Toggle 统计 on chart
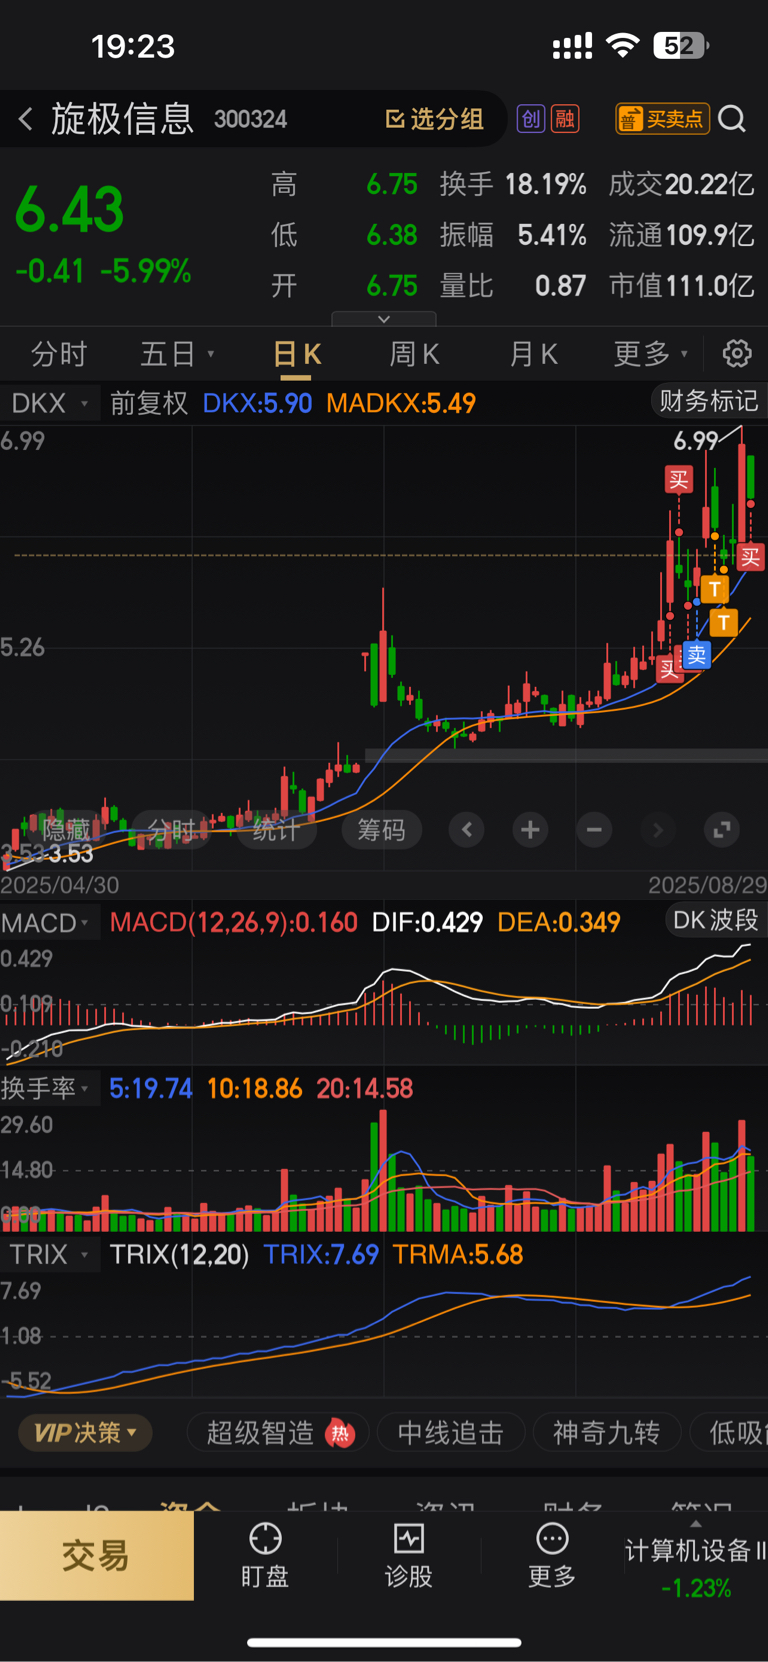 click(x=276, y=829)
